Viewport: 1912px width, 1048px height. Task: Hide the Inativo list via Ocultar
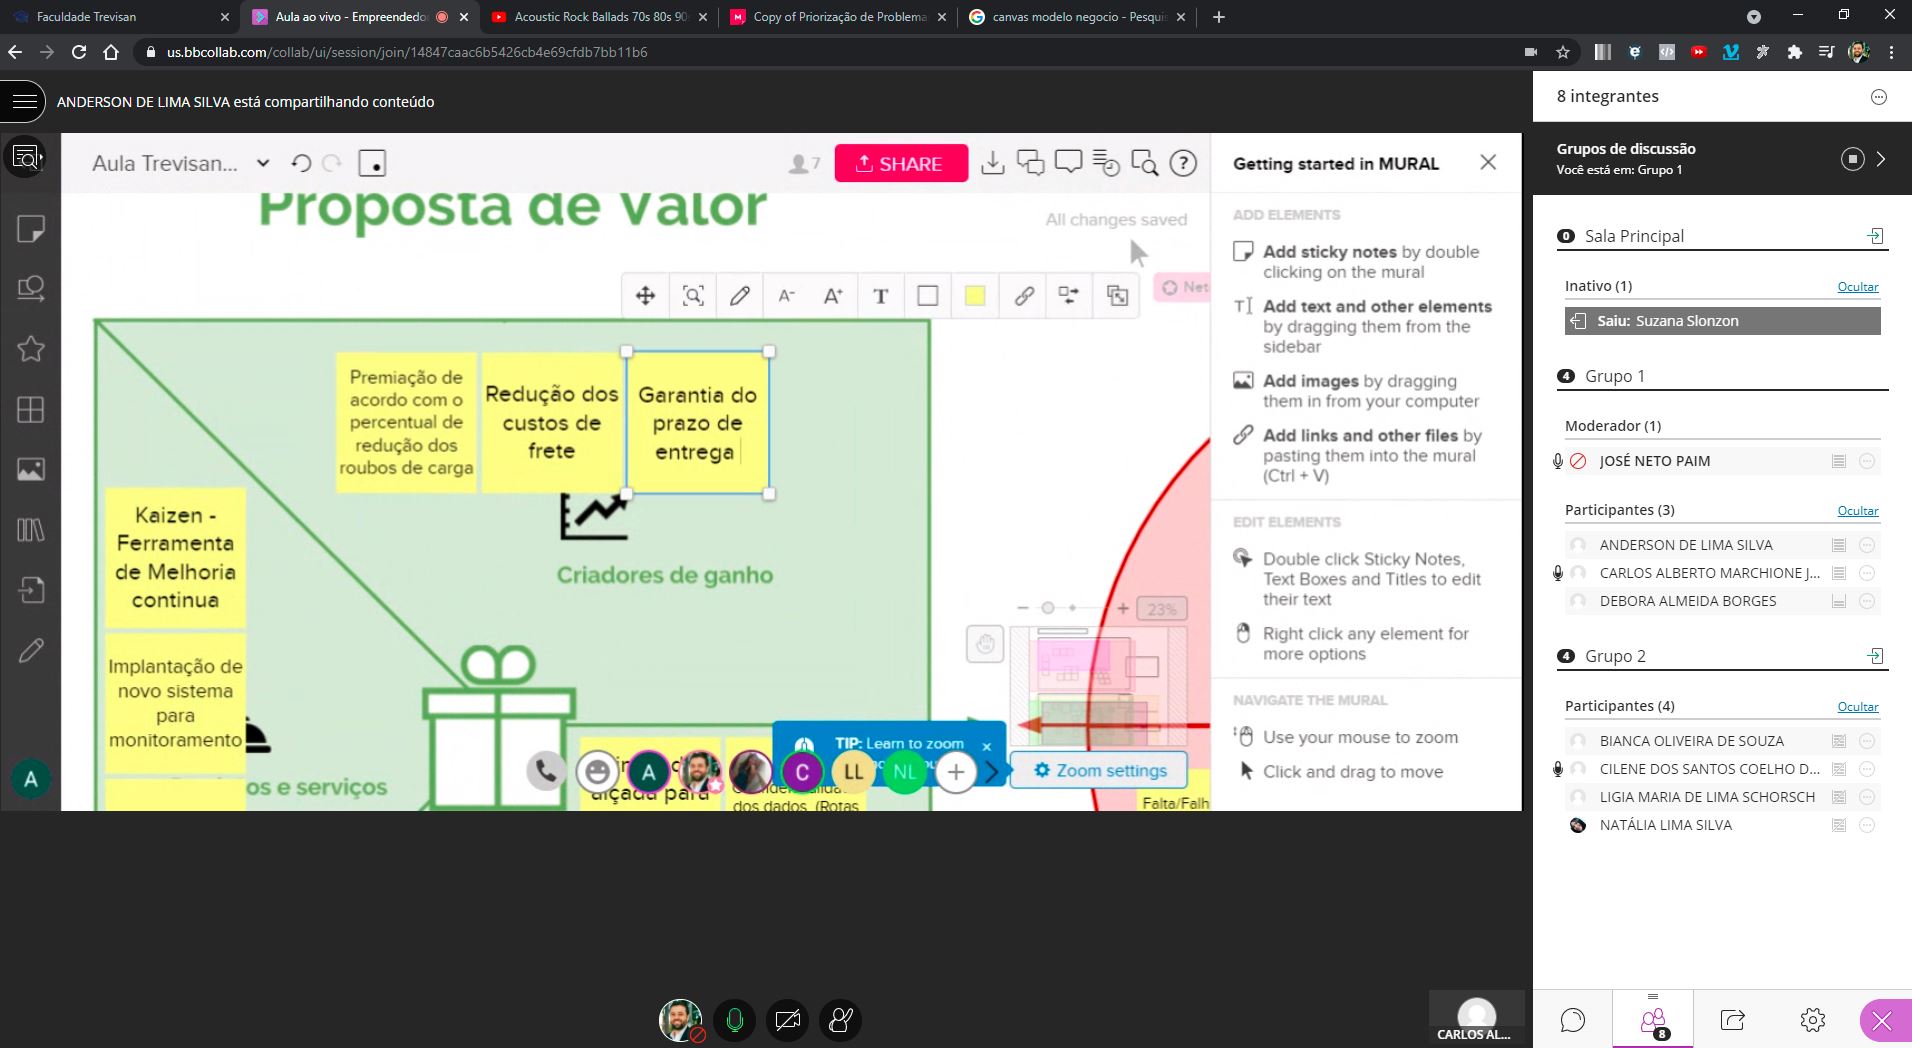(x=1857, y=287)
